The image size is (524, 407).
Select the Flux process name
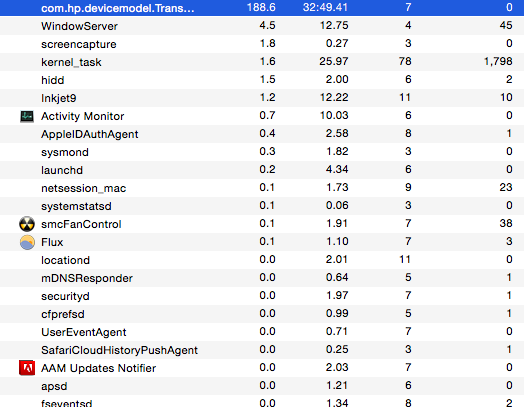point(52,242)
